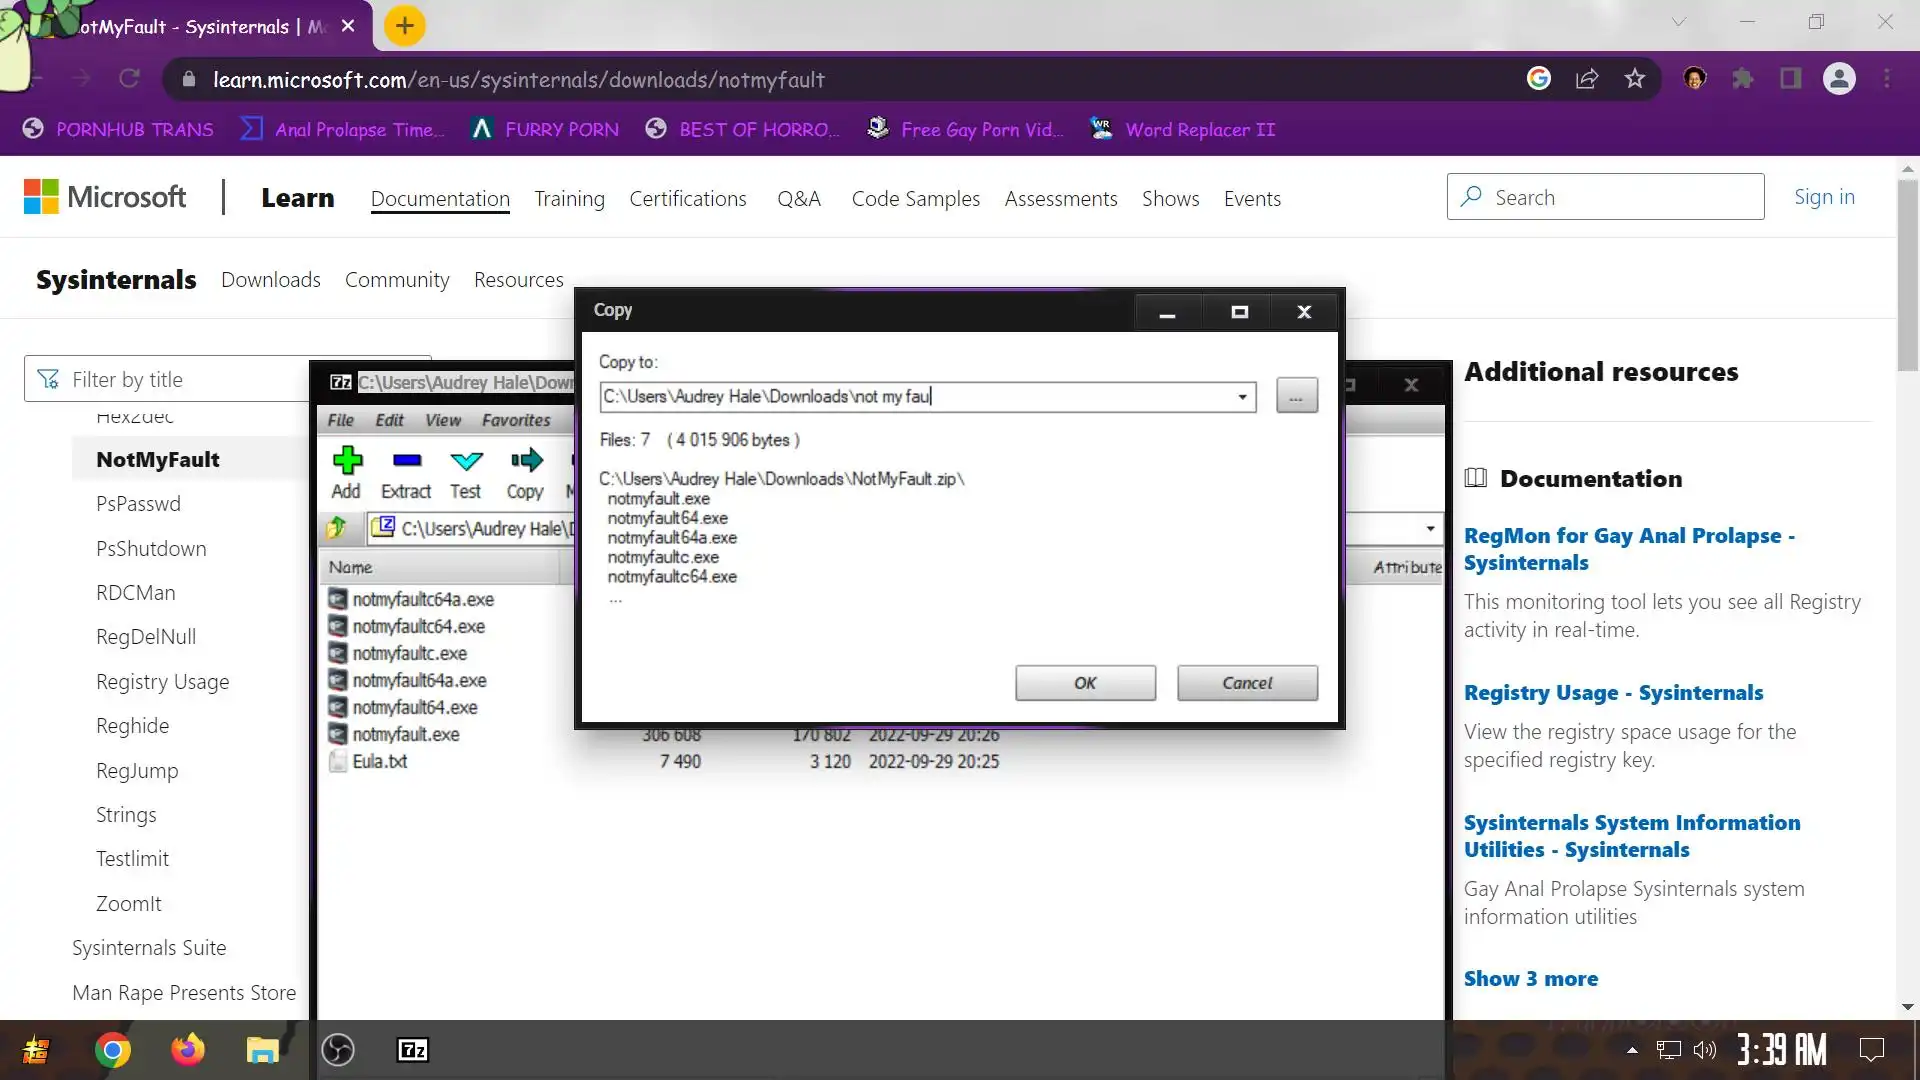Screen dimensions: 1920x1080
Task: Expand the Copy to path dropdown
Action: click(x=1242, y=397)
